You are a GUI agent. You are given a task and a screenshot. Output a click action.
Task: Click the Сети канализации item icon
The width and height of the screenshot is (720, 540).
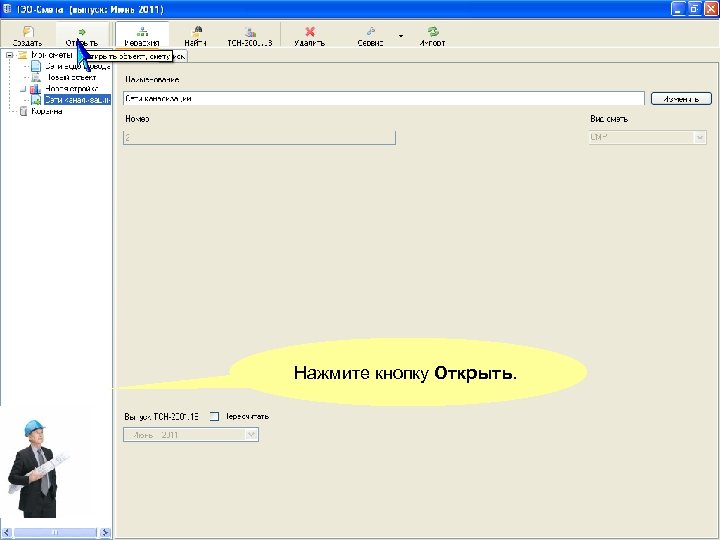coord(36,100)
